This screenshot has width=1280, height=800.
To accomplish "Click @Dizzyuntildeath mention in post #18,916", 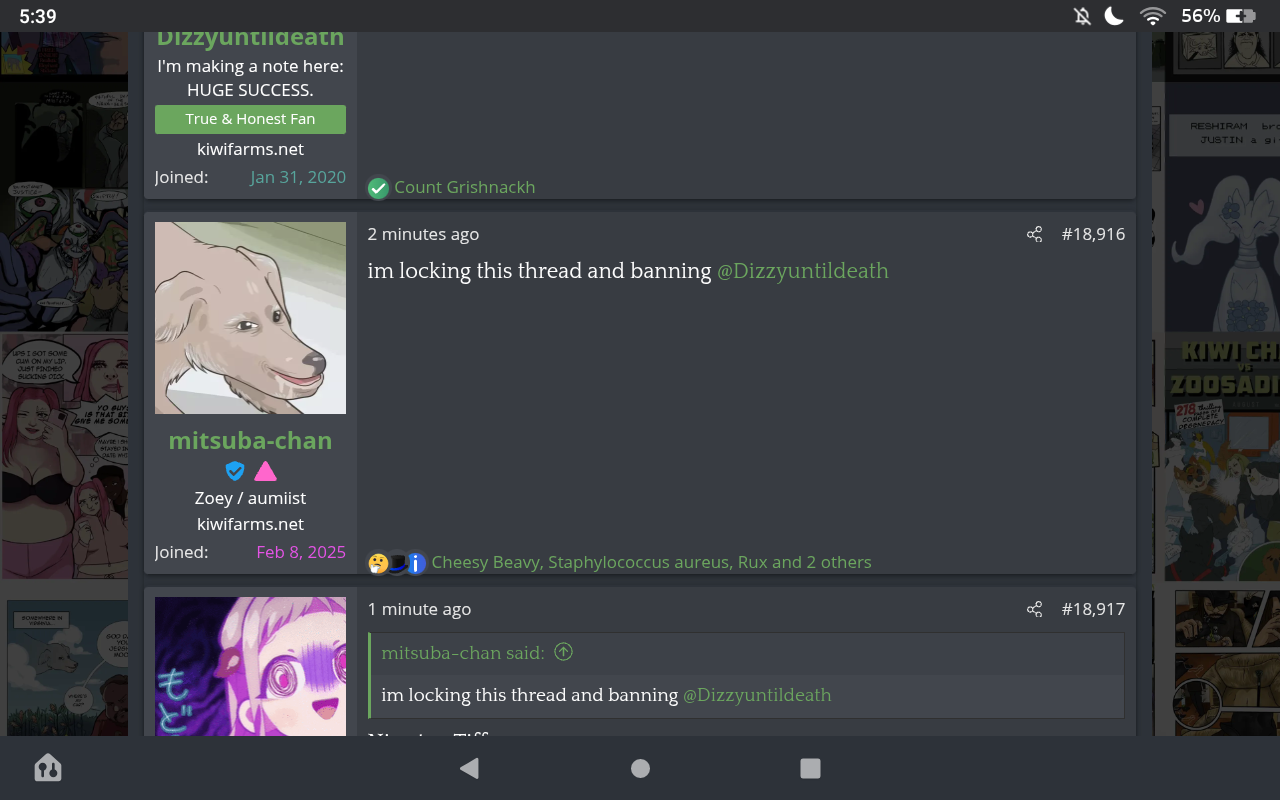I will click(x=802, y=271).
